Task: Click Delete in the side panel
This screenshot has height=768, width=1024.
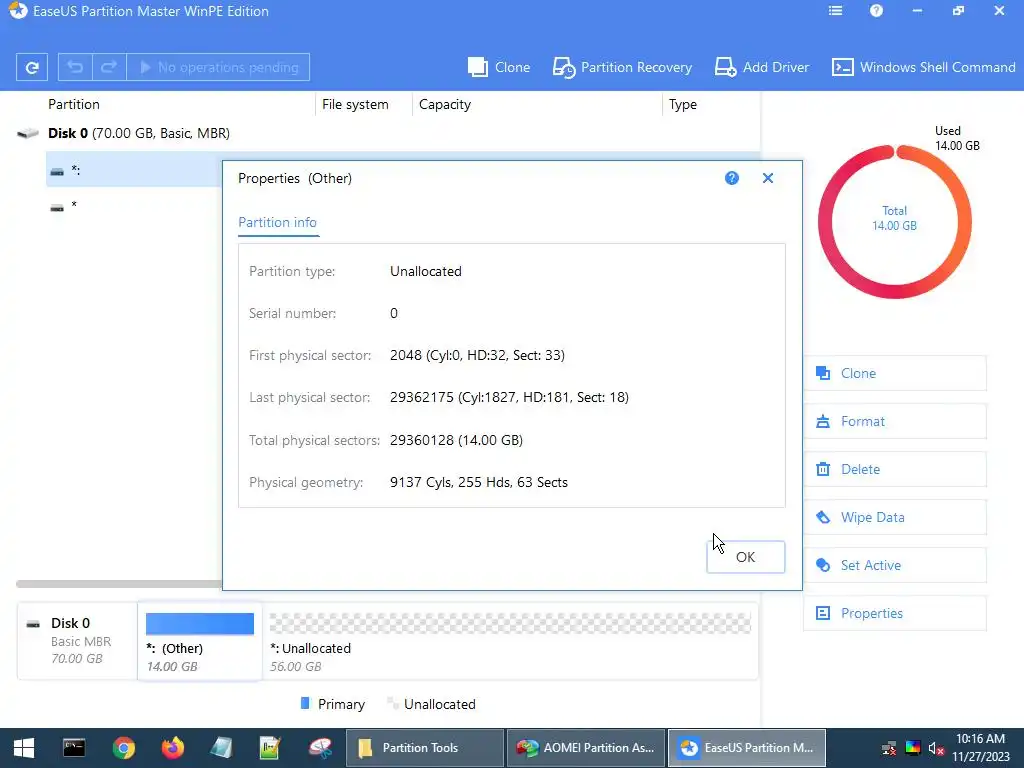Action: click(x=895, y=470)
